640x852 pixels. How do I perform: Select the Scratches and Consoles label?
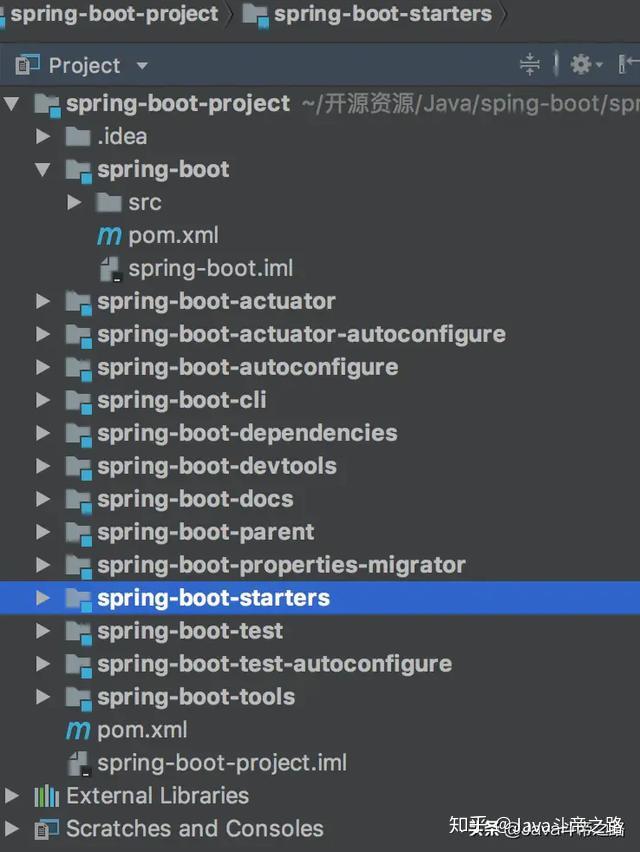194,829
